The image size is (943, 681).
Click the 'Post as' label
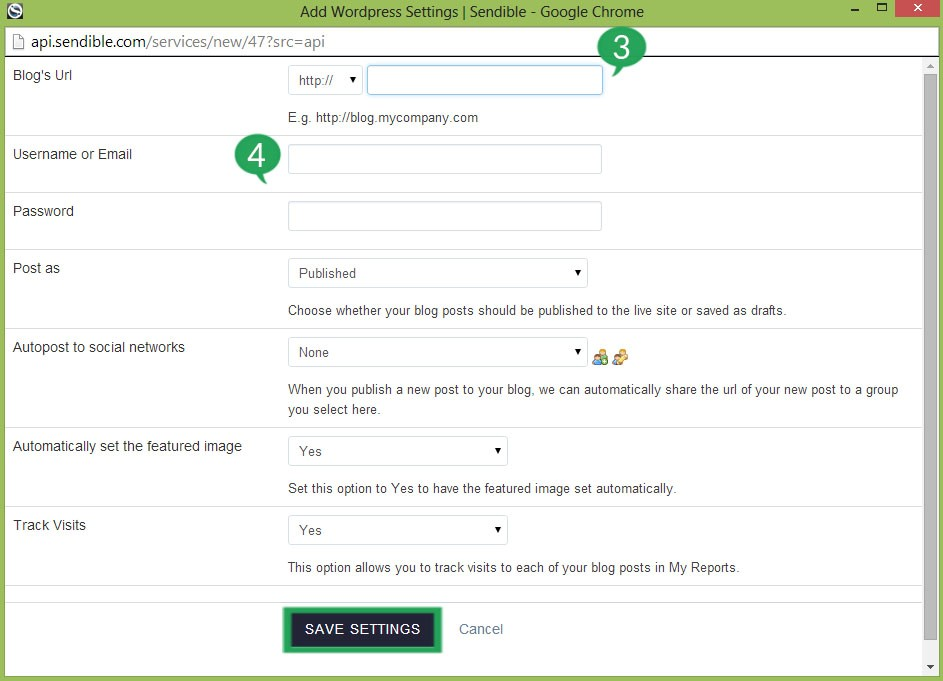pos(36,268)
